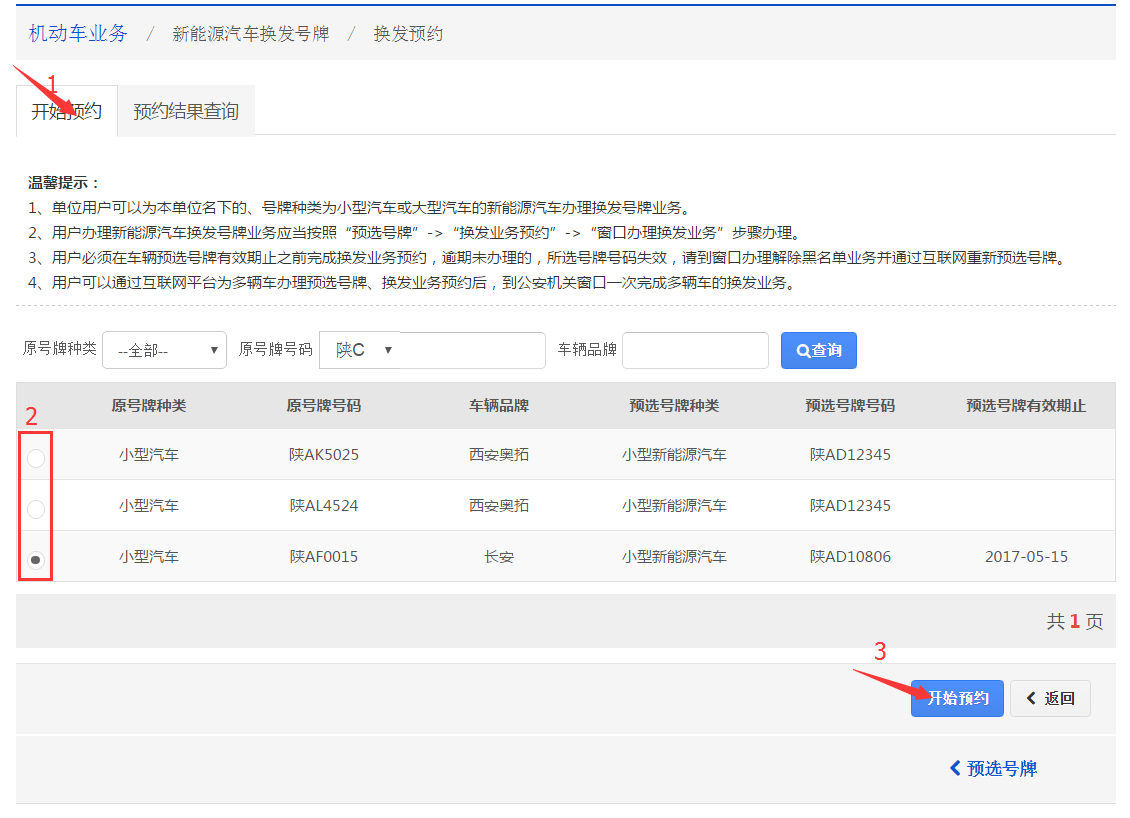Screen dimensions: 1130x818
Task: Select radio button for 陕AF0015 row
Action: 36,560
